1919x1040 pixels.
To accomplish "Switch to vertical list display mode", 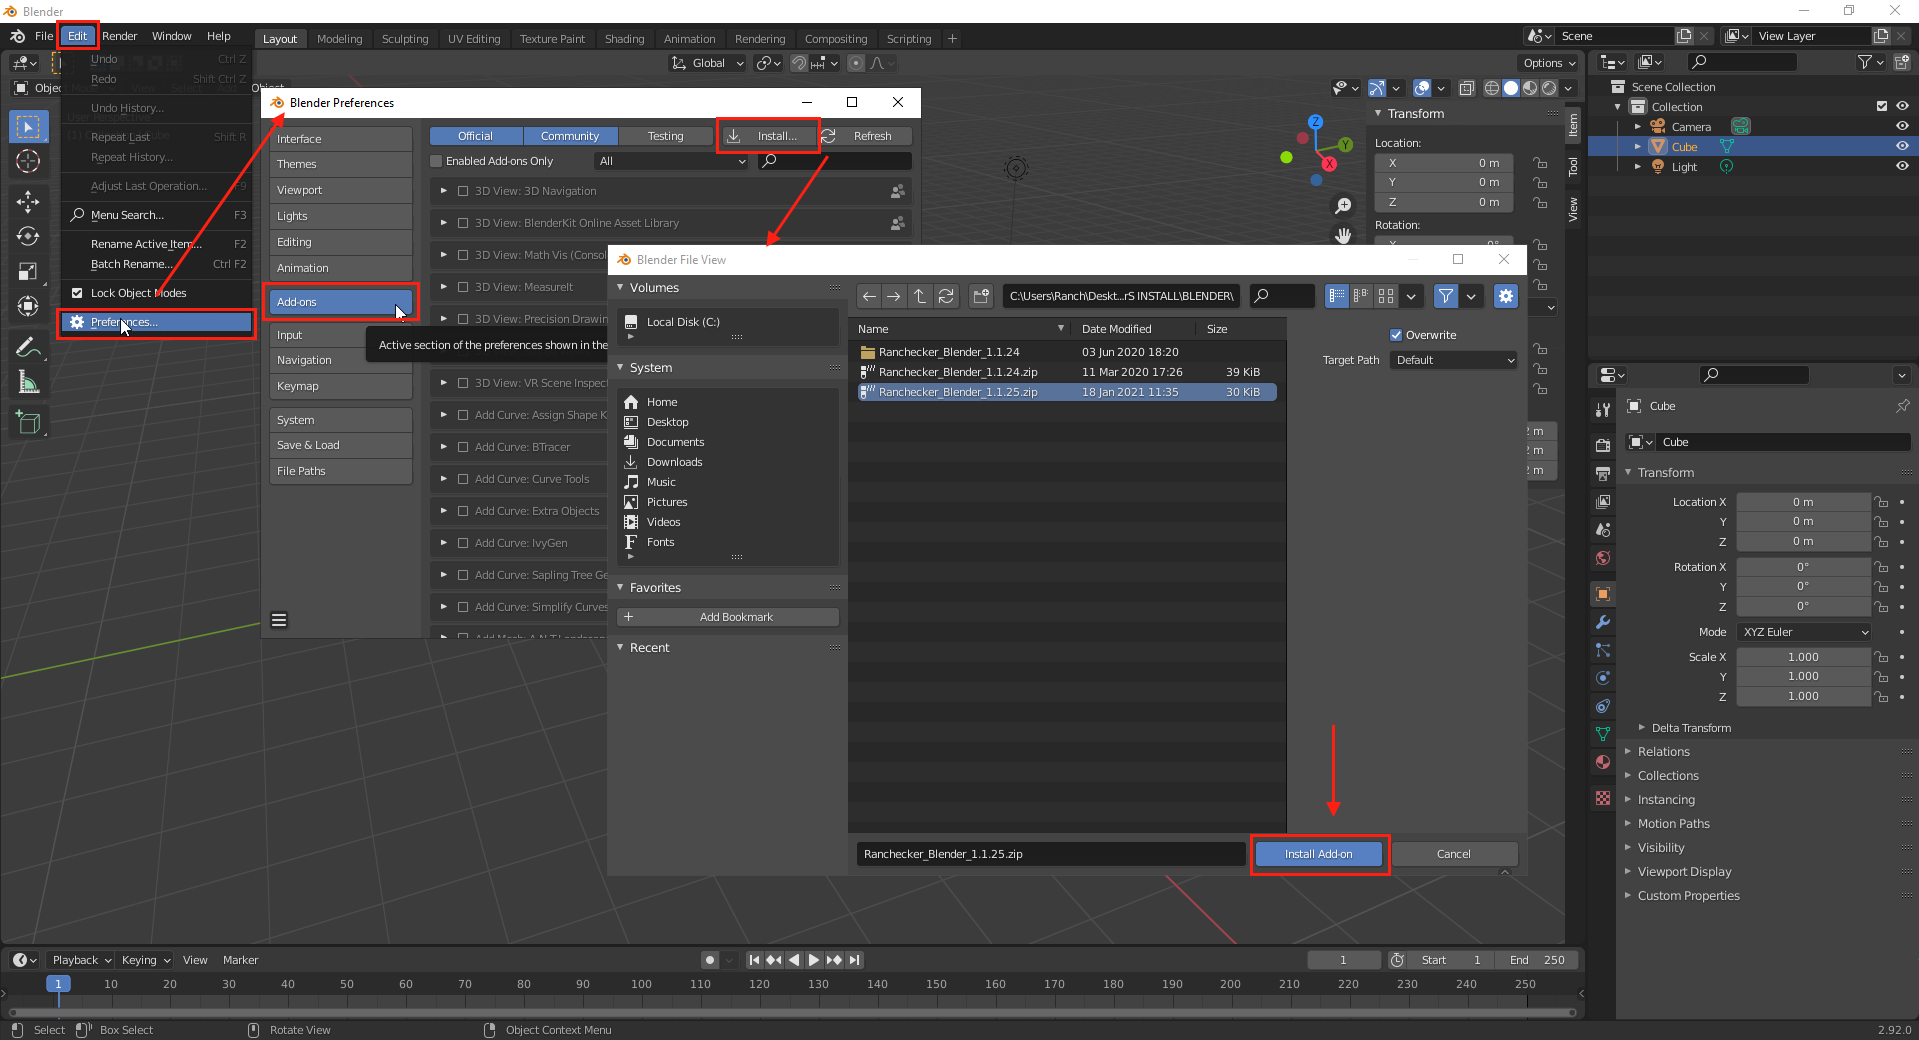I will click(x=1336, y=296).
